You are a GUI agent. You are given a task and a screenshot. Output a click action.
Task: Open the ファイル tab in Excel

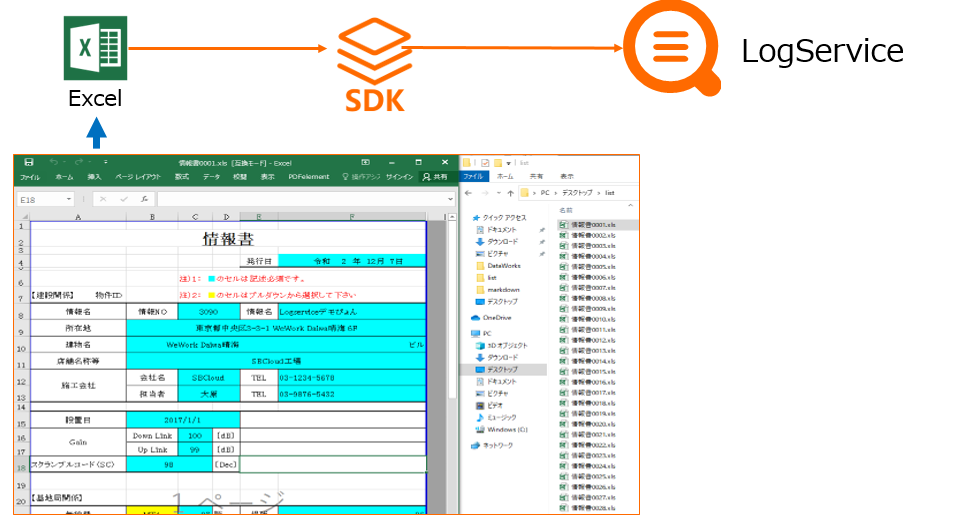(x=29, y=177)
